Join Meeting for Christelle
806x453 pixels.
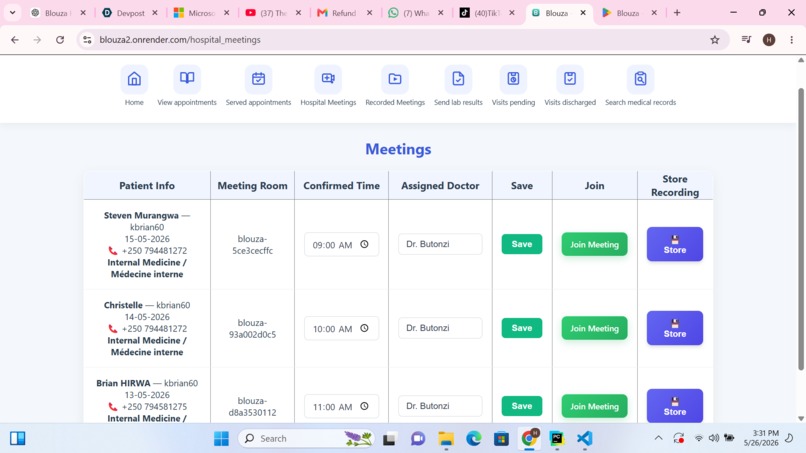click(x=594, y=328)
